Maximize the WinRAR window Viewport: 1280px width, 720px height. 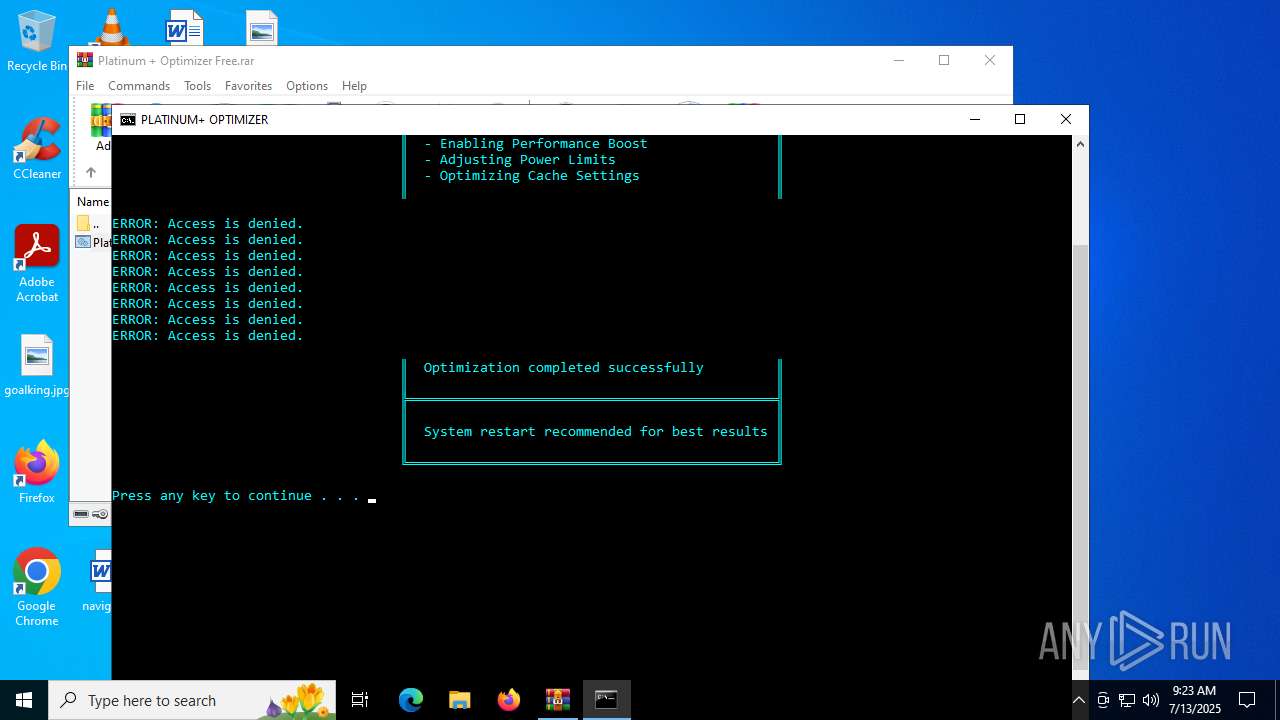[944, 61]
